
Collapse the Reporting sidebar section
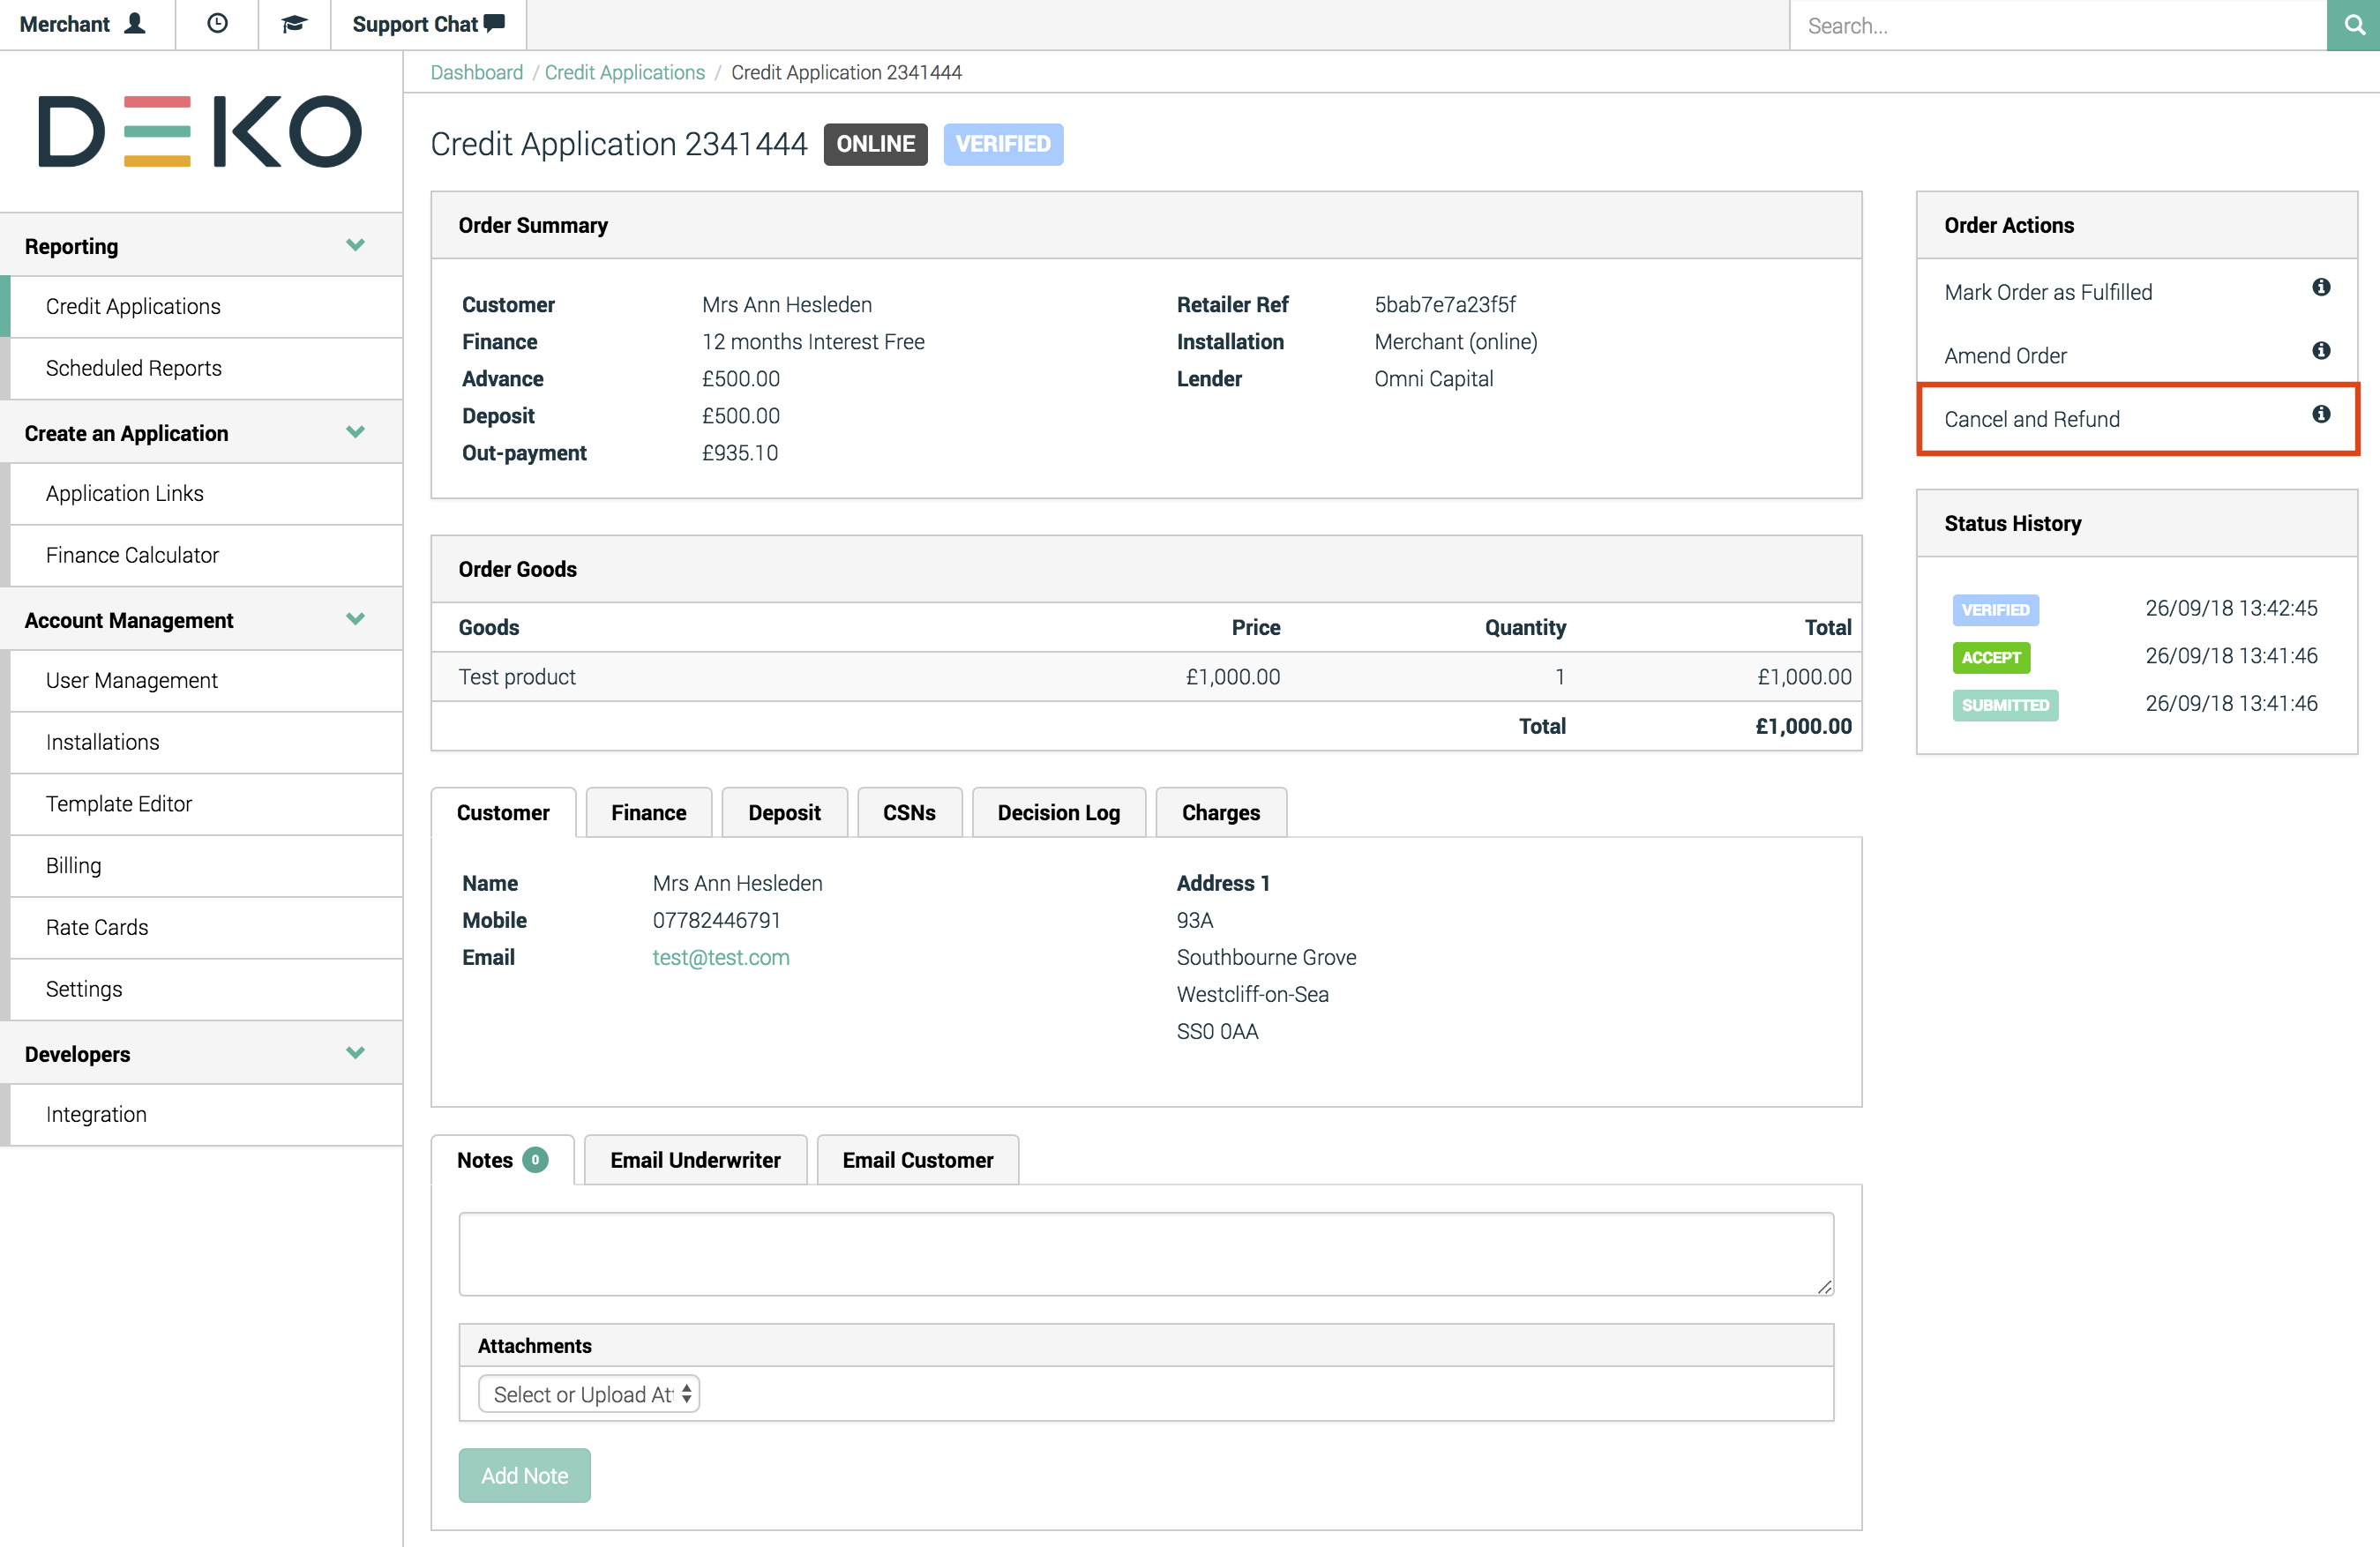355,245
